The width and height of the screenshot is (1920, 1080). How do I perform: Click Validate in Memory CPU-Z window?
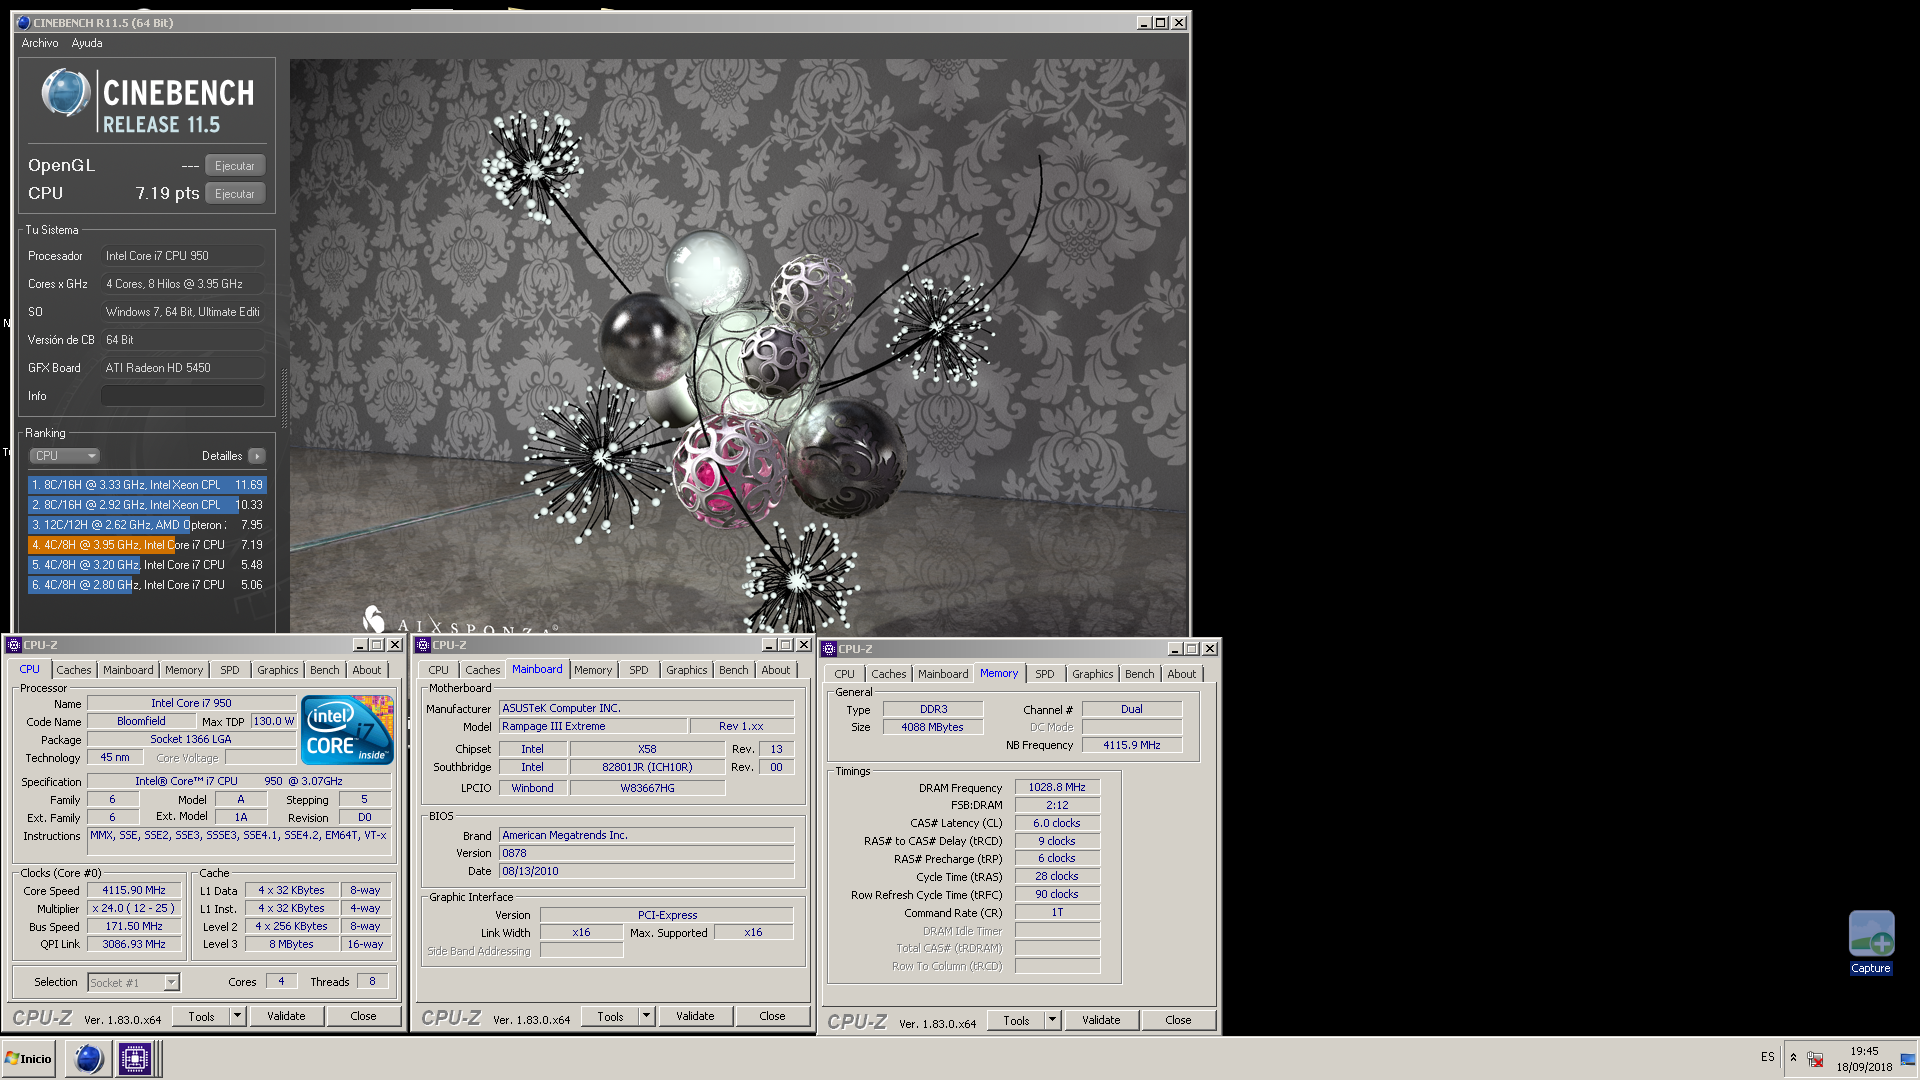1101,1020
